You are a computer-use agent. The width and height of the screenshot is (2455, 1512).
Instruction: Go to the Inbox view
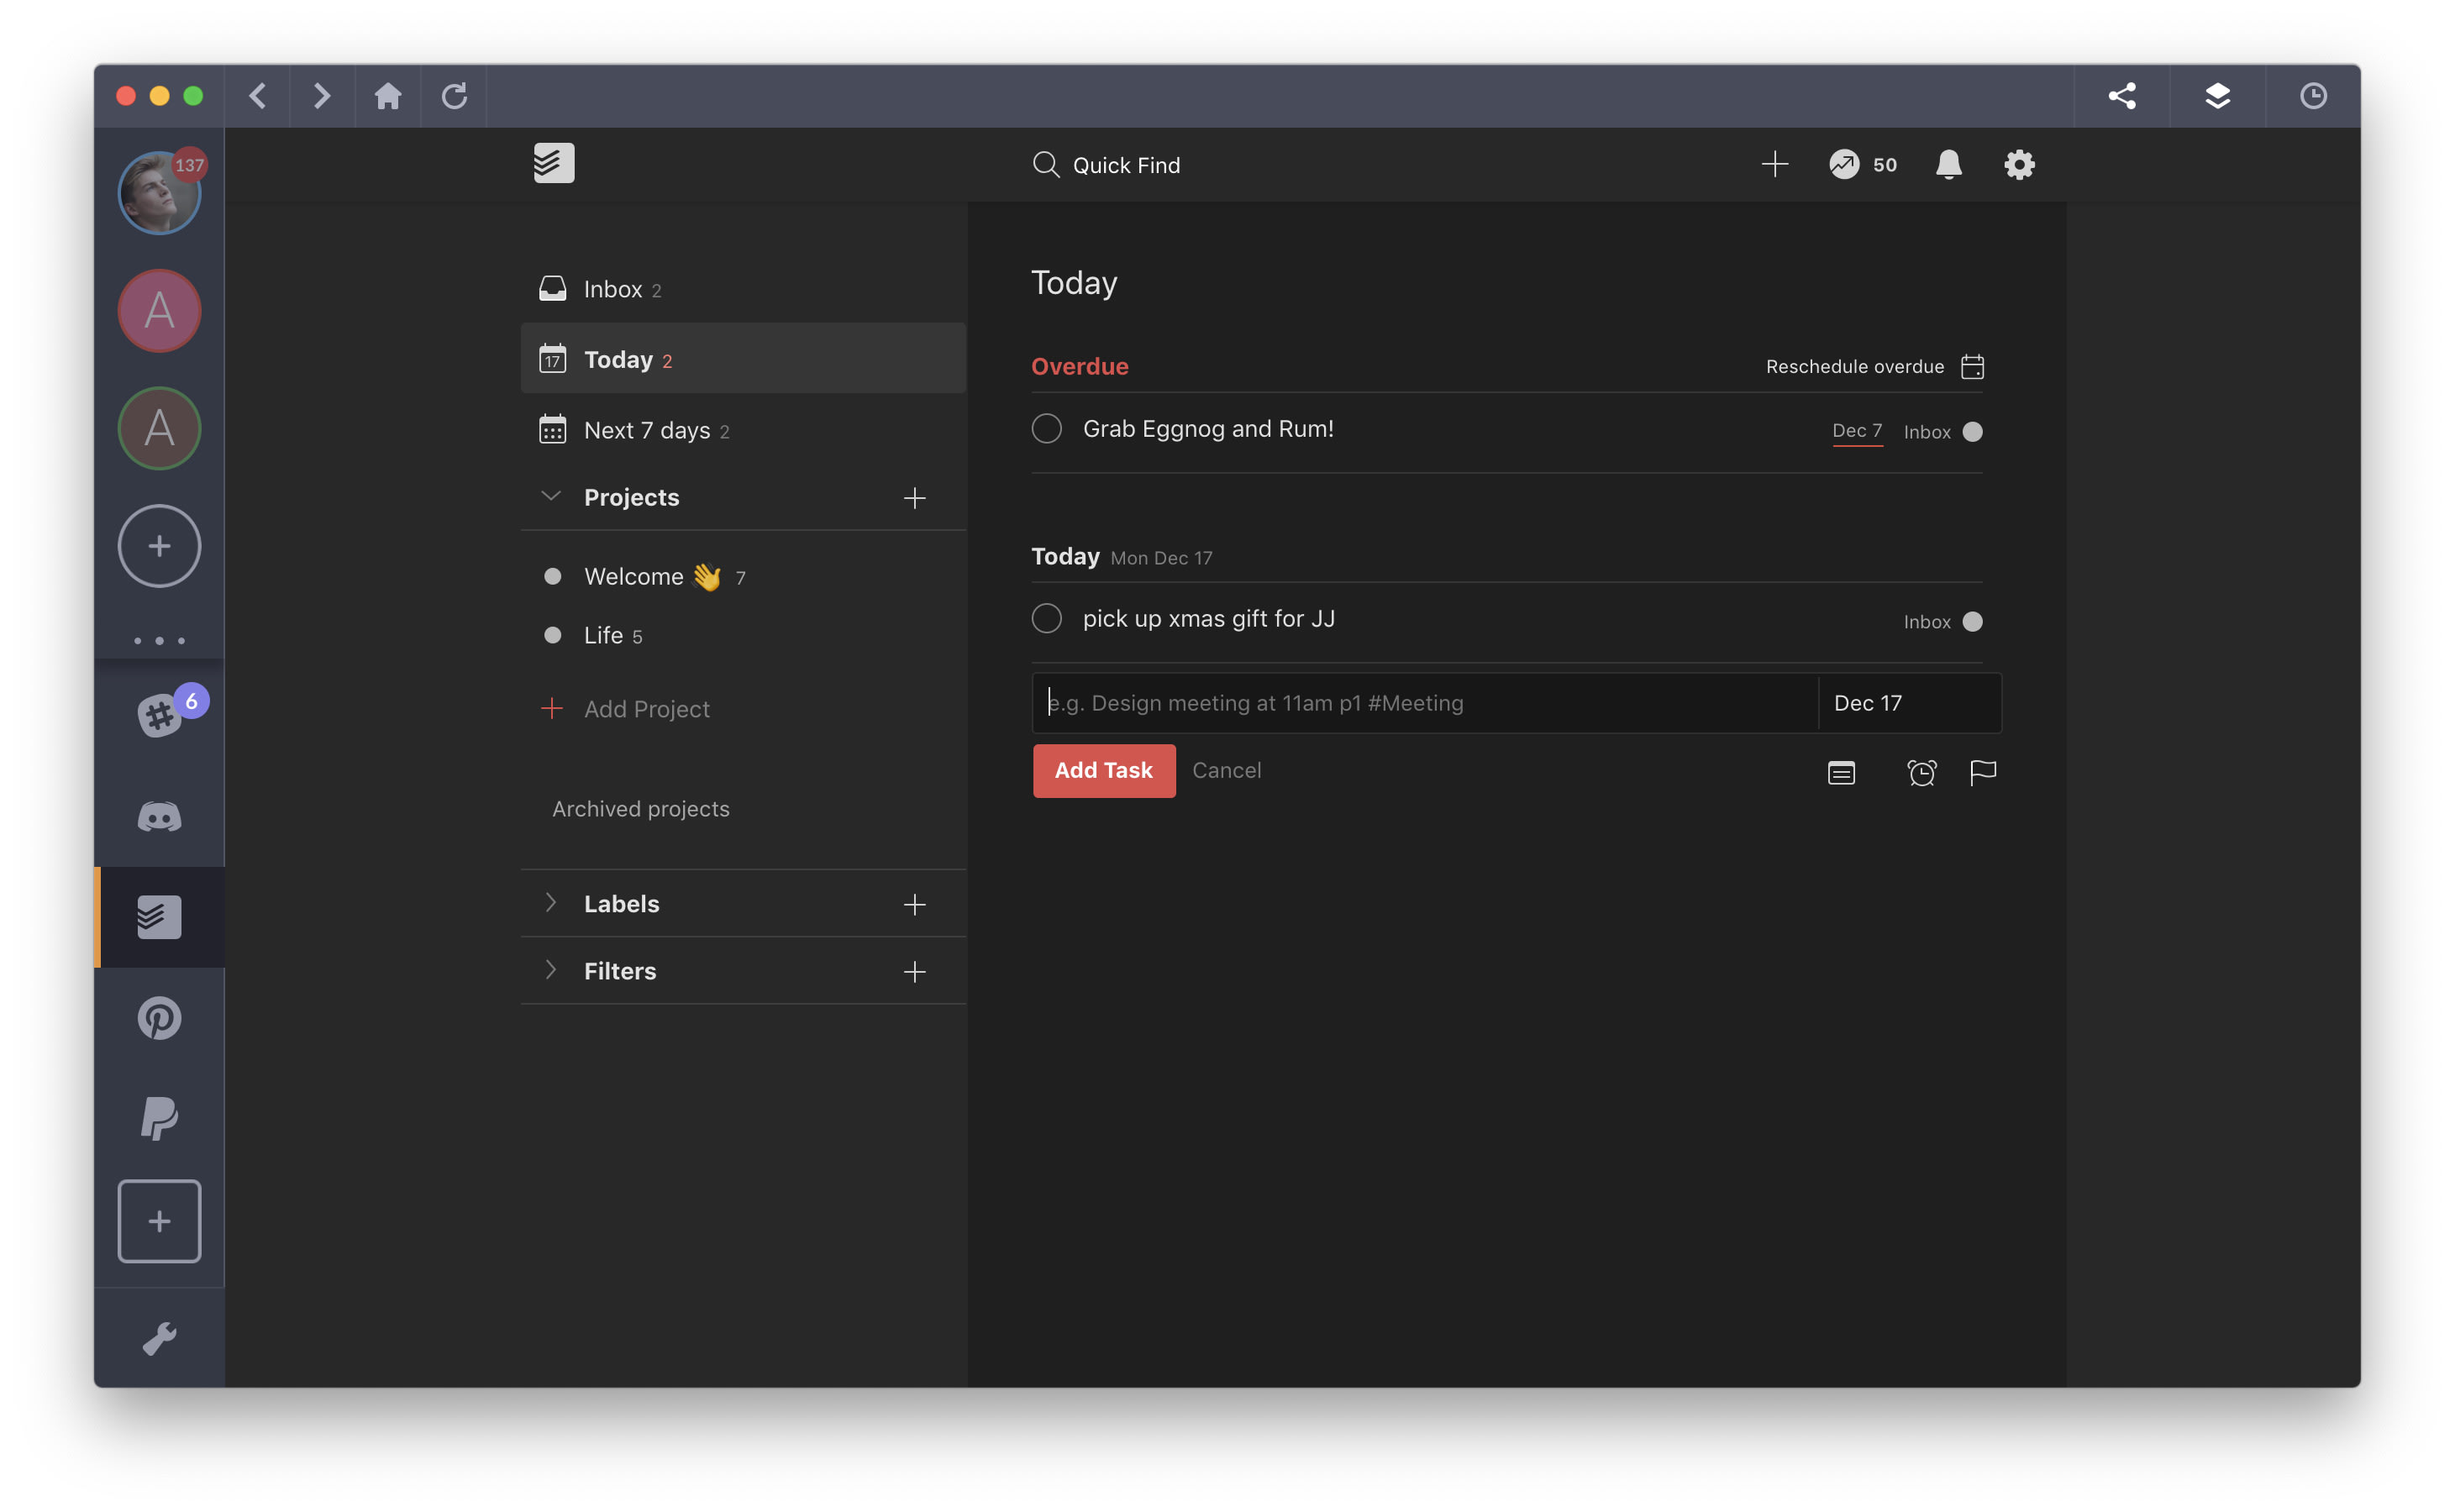coord(614,289)
